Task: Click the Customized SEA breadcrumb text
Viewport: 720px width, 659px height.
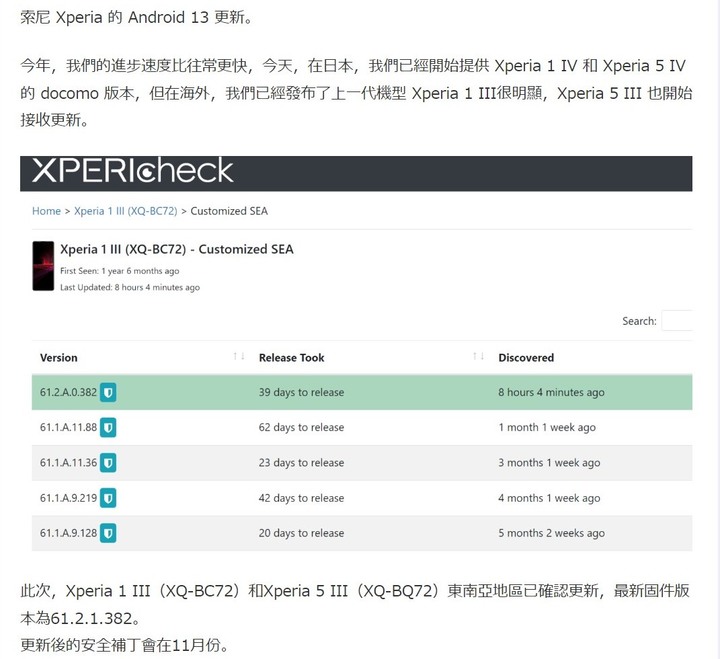Action: pos(229,211)
